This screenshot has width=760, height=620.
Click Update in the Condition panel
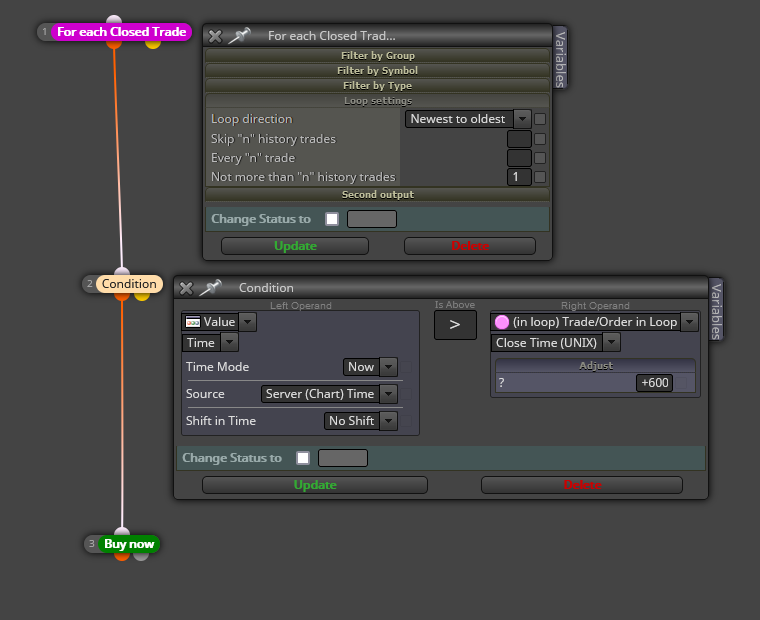coord(315,485)
